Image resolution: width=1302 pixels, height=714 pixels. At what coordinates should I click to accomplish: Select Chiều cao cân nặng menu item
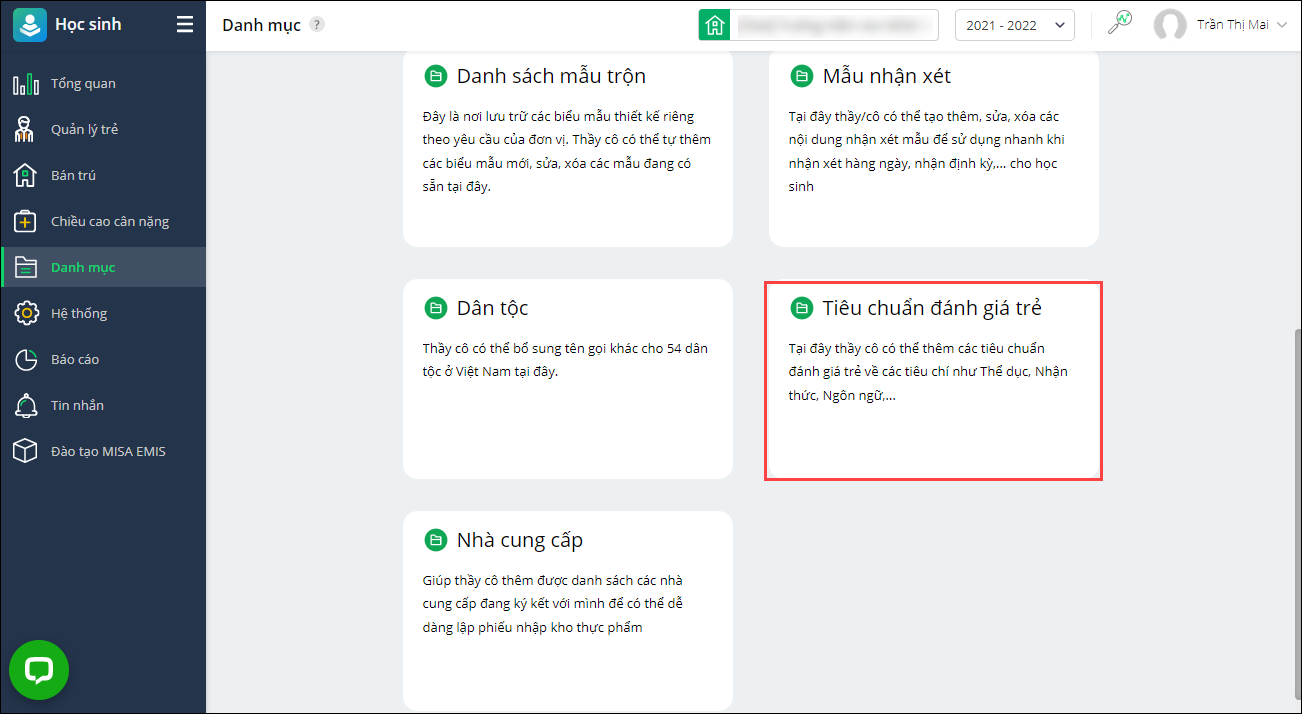103,221
